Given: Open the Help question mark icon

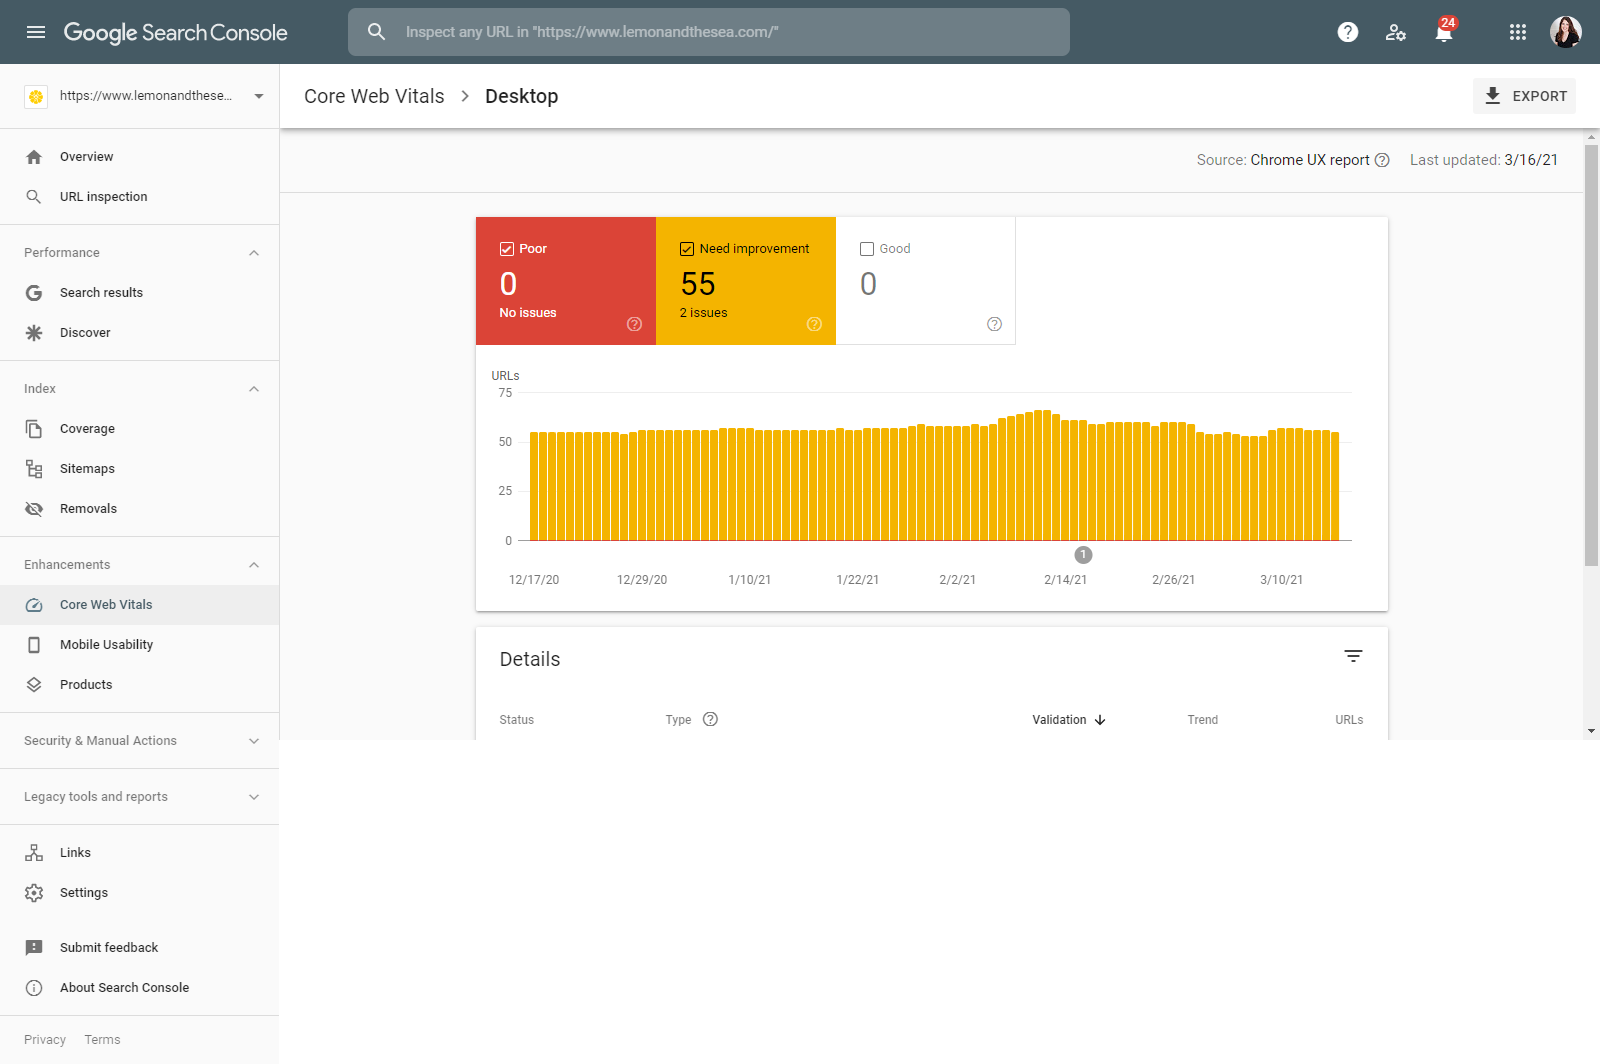Looking at the screenshot, I should 1348,32.
